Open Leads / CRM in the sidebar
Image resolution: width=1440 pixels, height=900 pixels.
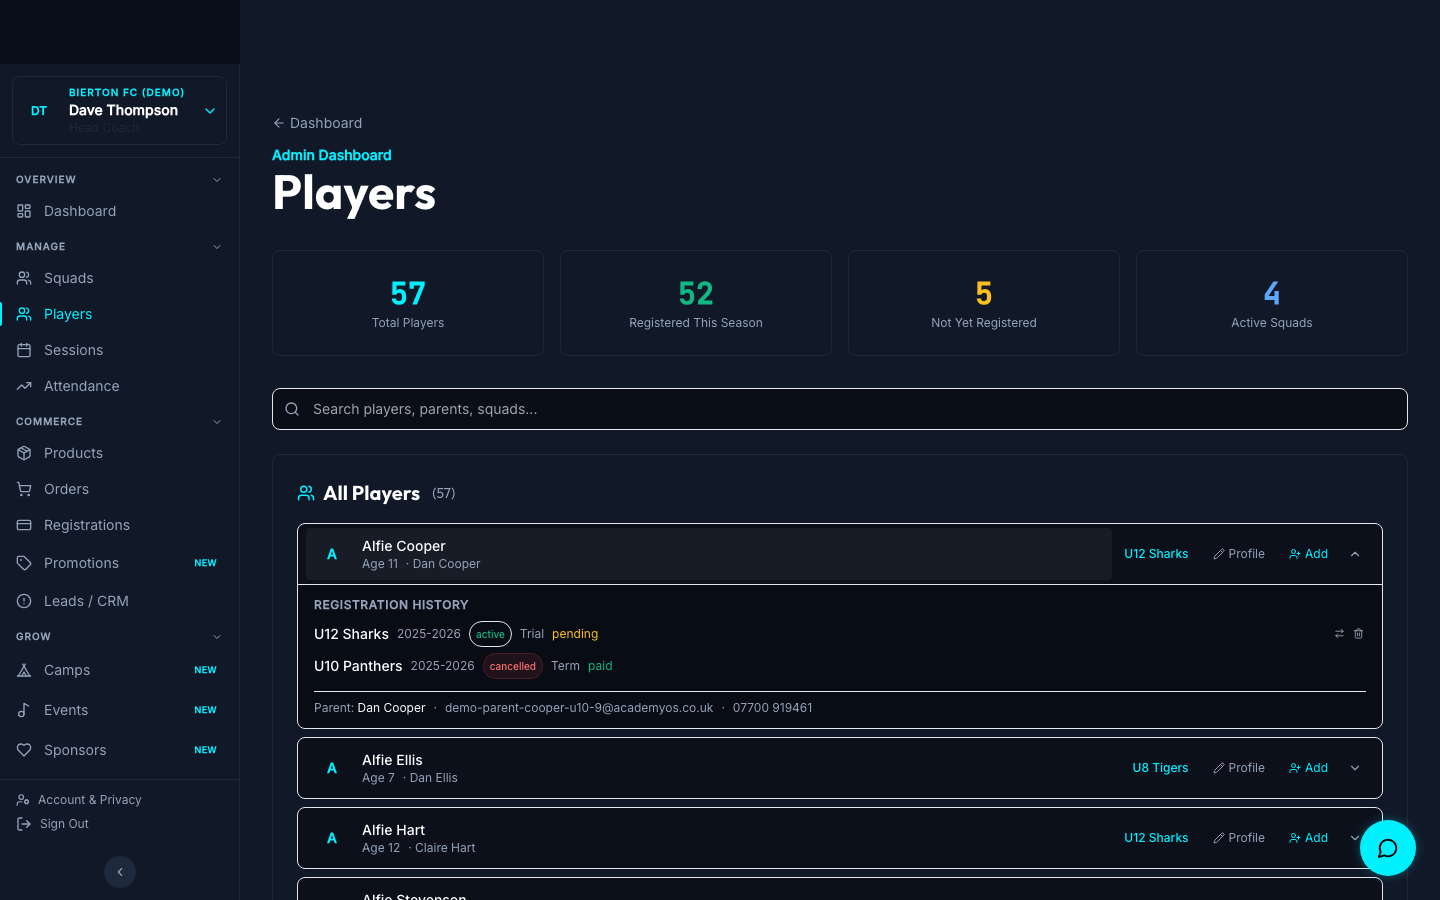pyautogui.click(x=120, y=601)
